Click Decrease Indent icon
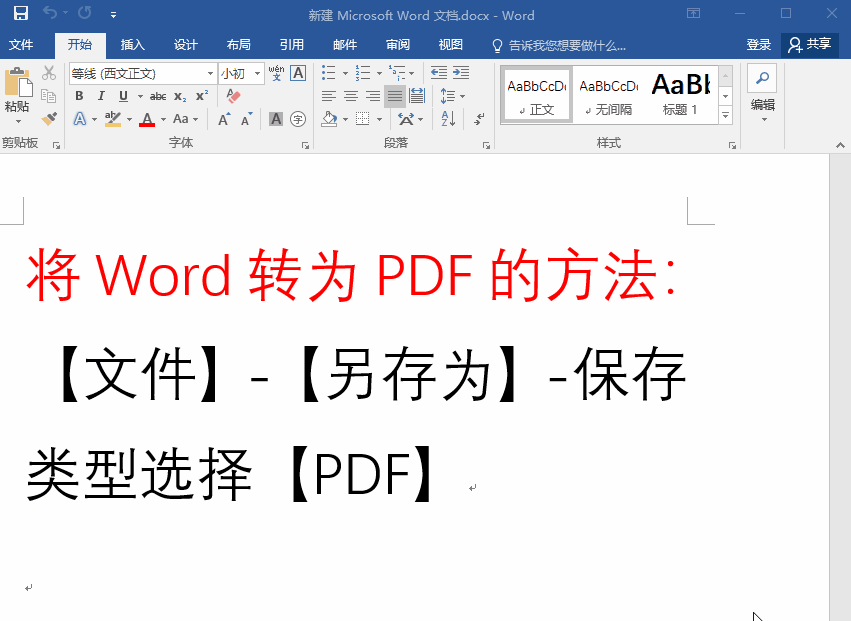Viewport: 851px width, 621px height. [x=439, y=73]
